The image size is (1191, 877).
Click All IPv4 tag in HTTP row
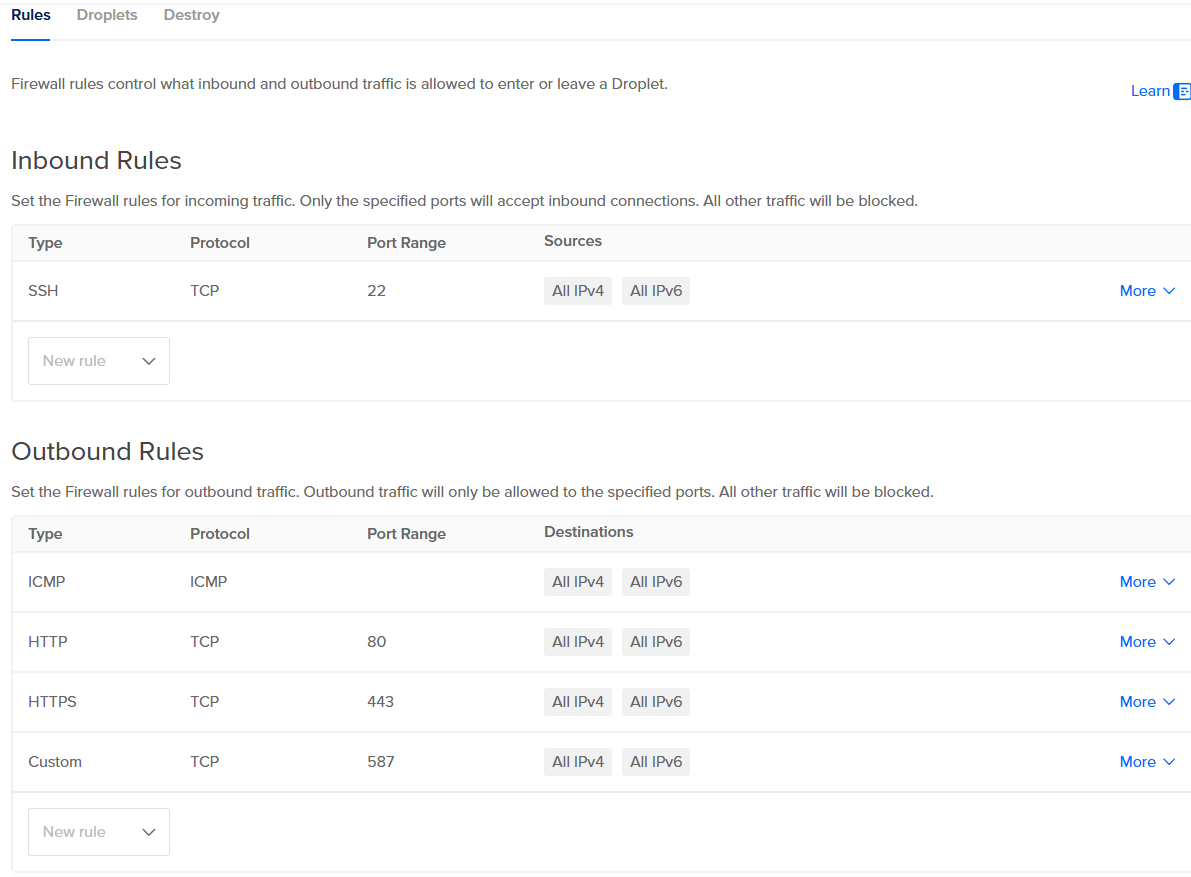tap(578, 642)
